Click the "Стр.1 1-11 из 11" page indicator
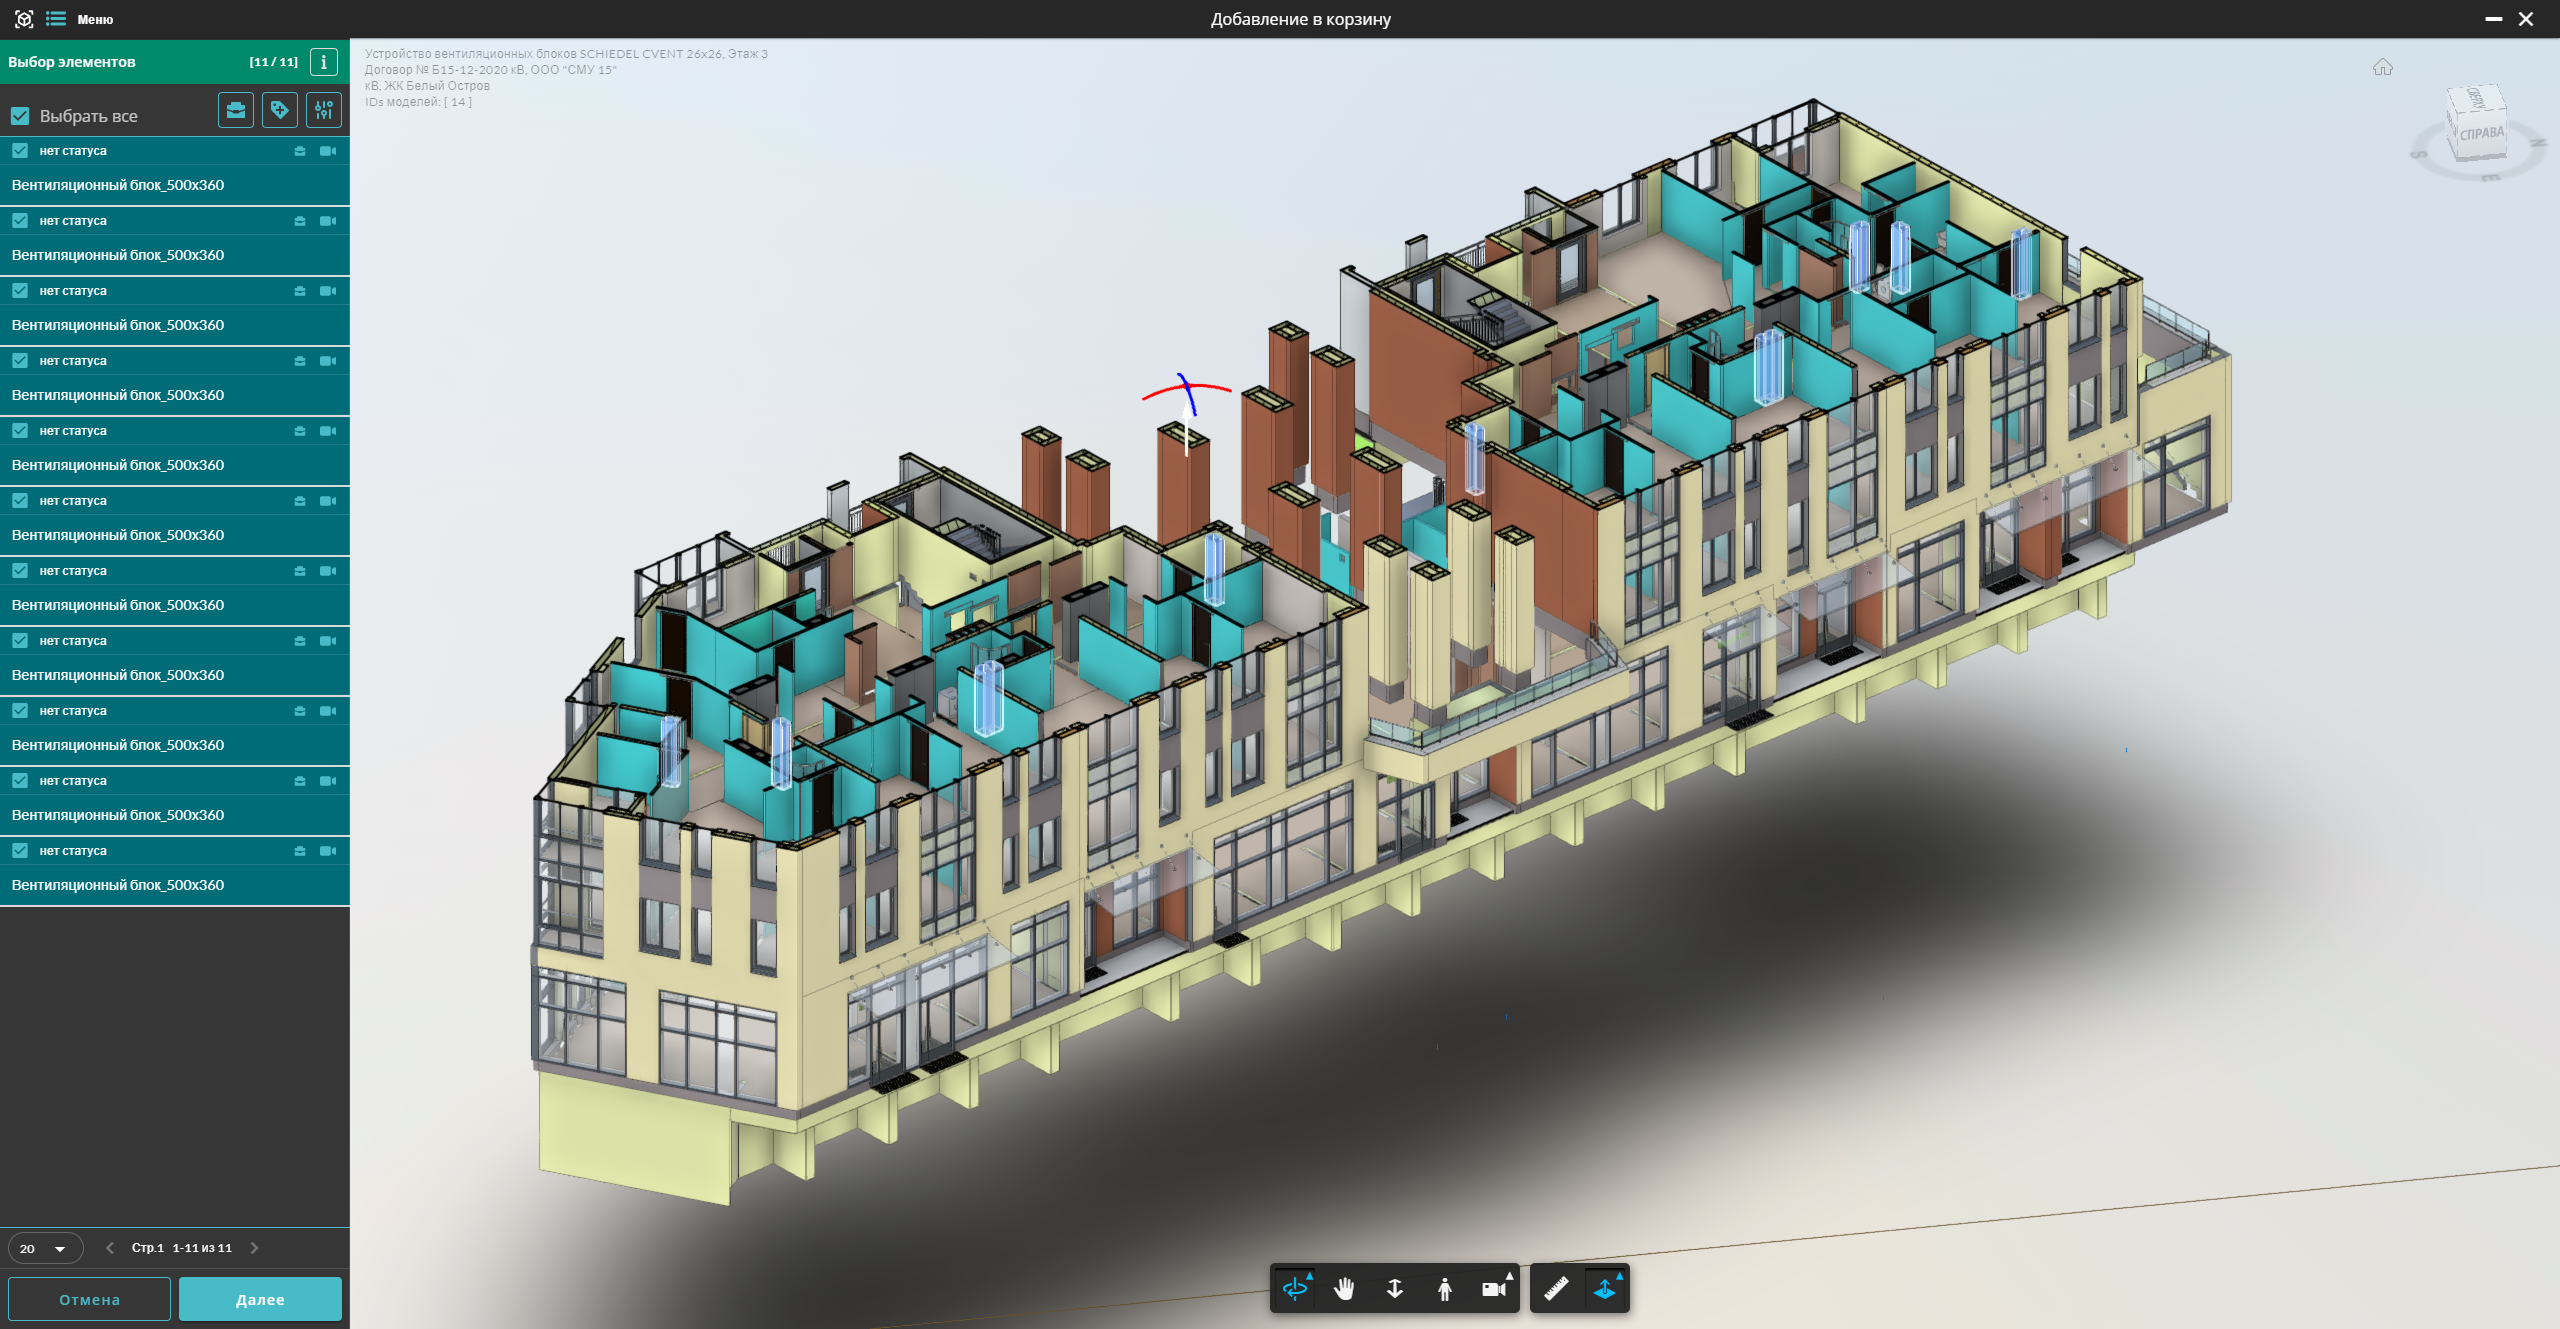This screenshot has width=2560, height=1329. [182, 1248]
